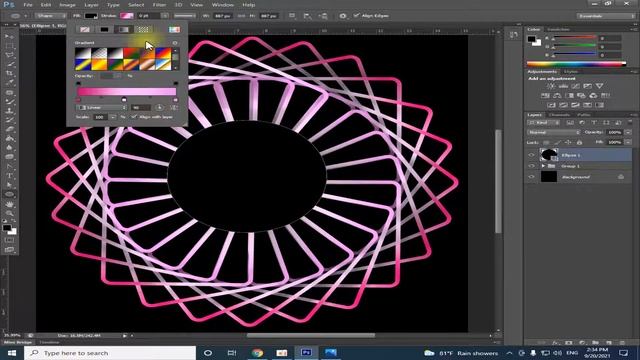The height and width of the screenshot is (360, 640).
Task: Open the layer Fill dropdown arrow
Action: click(628, 142)
